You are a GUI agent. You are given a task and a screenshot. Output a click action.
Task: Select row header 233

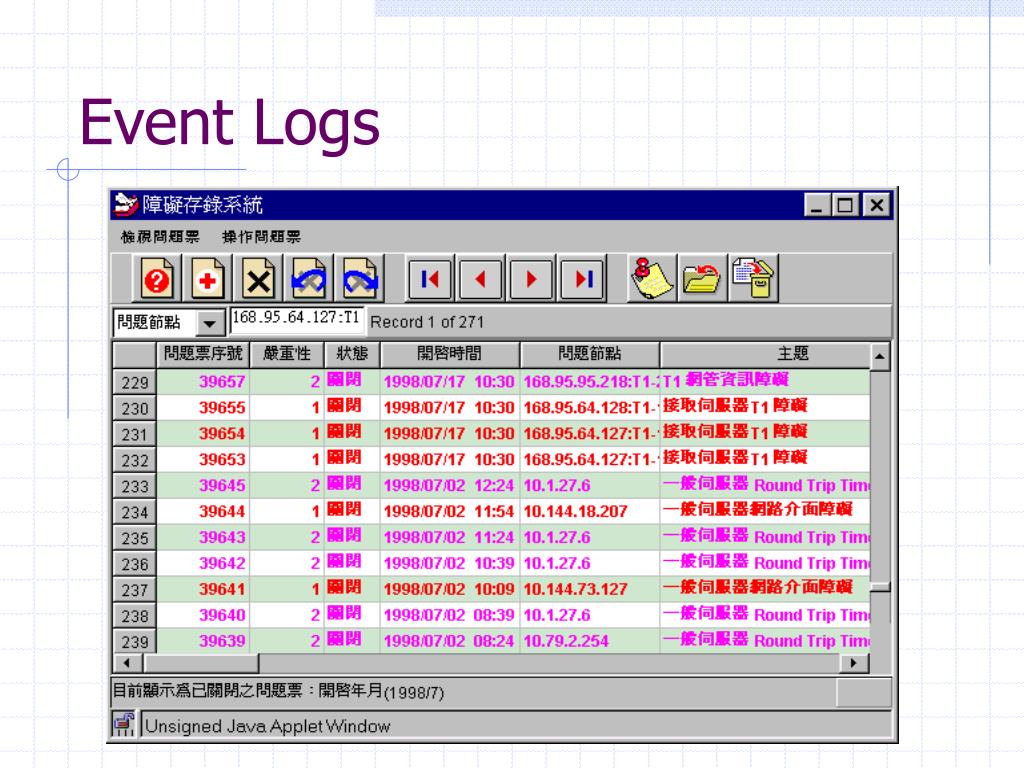[x=135, y=486]
